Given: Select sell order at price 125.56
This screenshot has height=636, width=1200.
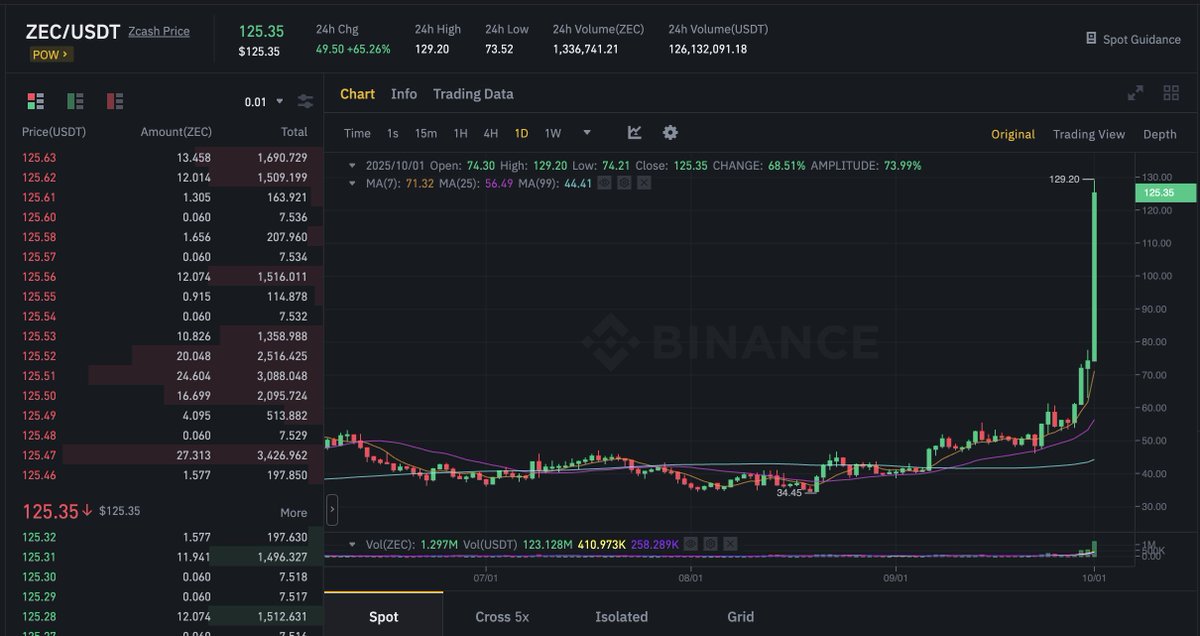Looking at the screenshot, I should coord(164,276).
